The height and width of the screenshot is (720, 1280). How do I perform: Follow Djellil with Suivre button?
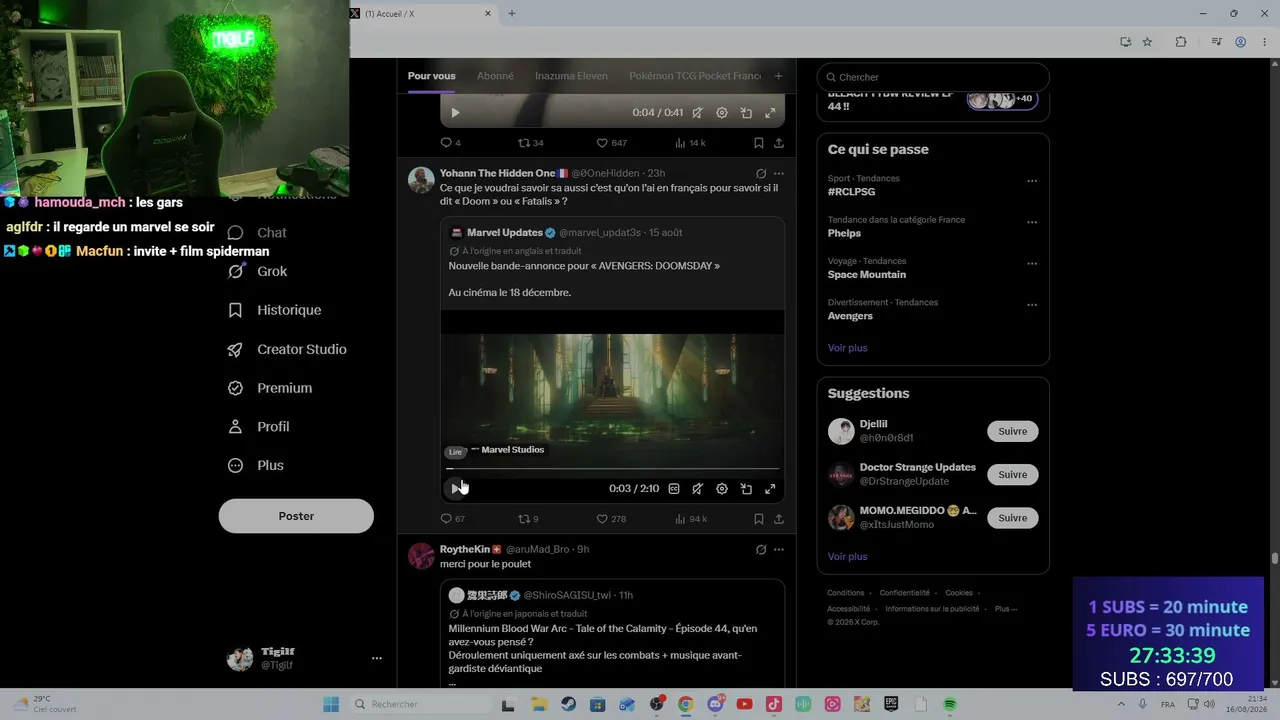[1012, 431]
